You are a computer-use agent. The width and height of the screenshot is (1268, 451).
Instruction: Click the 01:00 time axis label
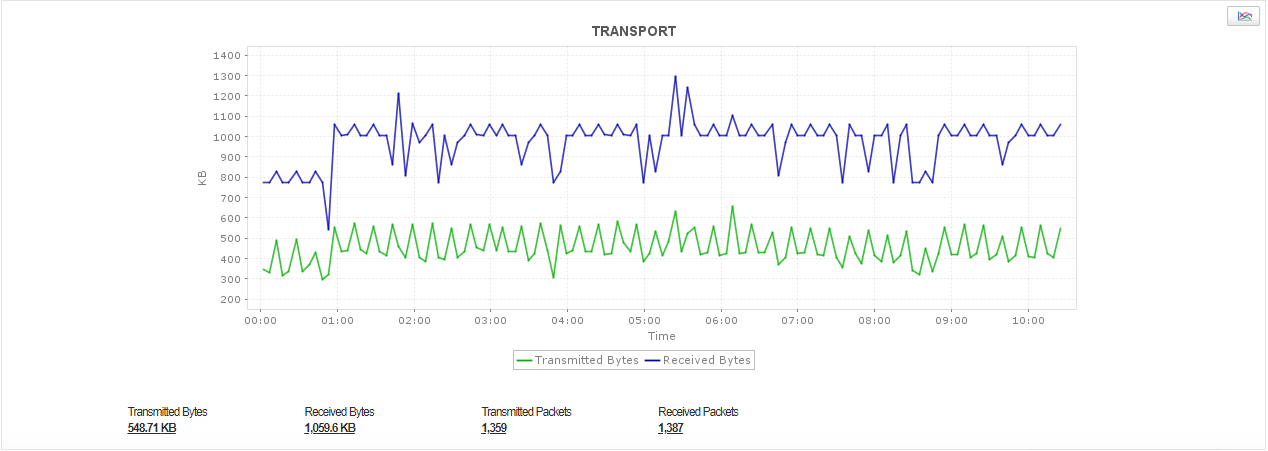[337, 321]
